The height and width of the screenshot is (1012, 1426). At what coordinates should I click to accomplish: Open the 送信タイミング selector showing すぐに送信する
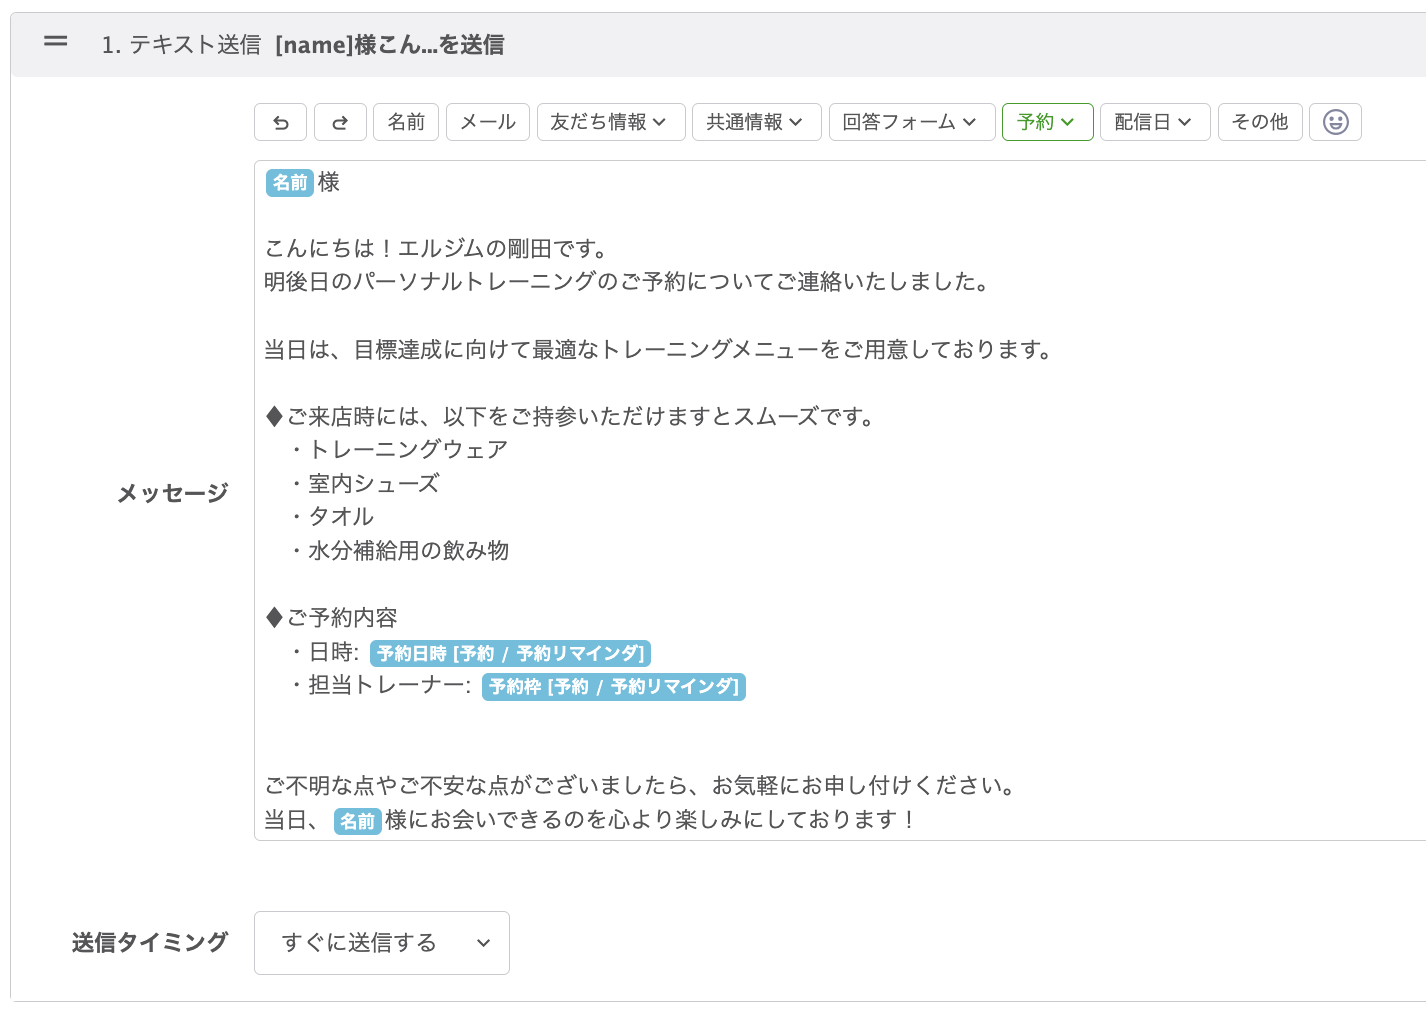pos(381,943)
